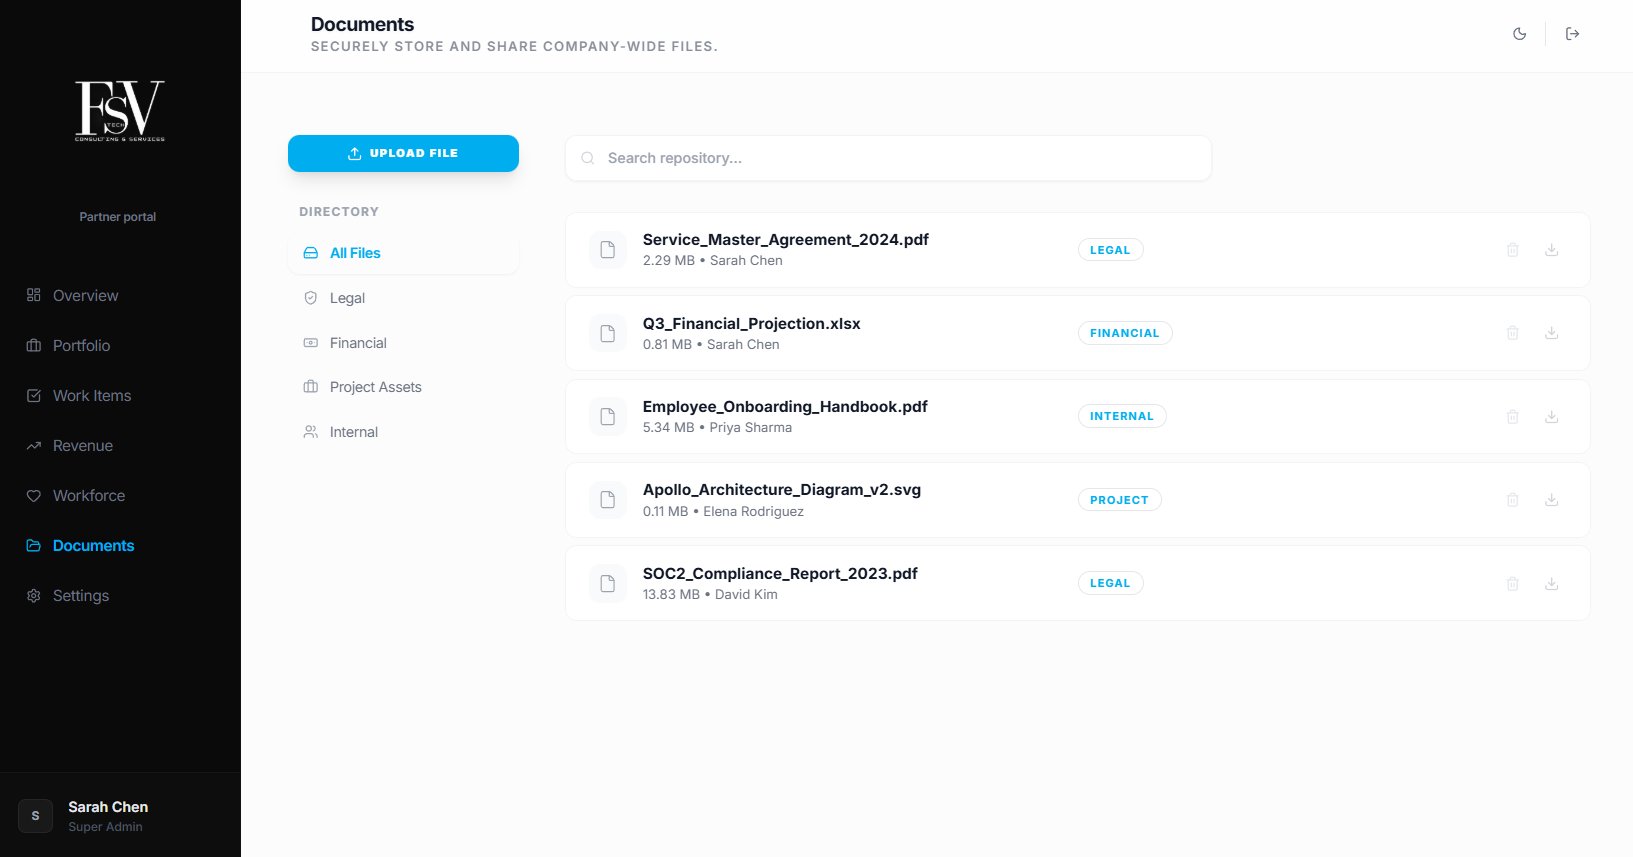Screen dimensions: 1633x857
Task: Delete Employee_Onboarding_Handbook.pdf with trash icon
Action: [x=1513, y=416]
